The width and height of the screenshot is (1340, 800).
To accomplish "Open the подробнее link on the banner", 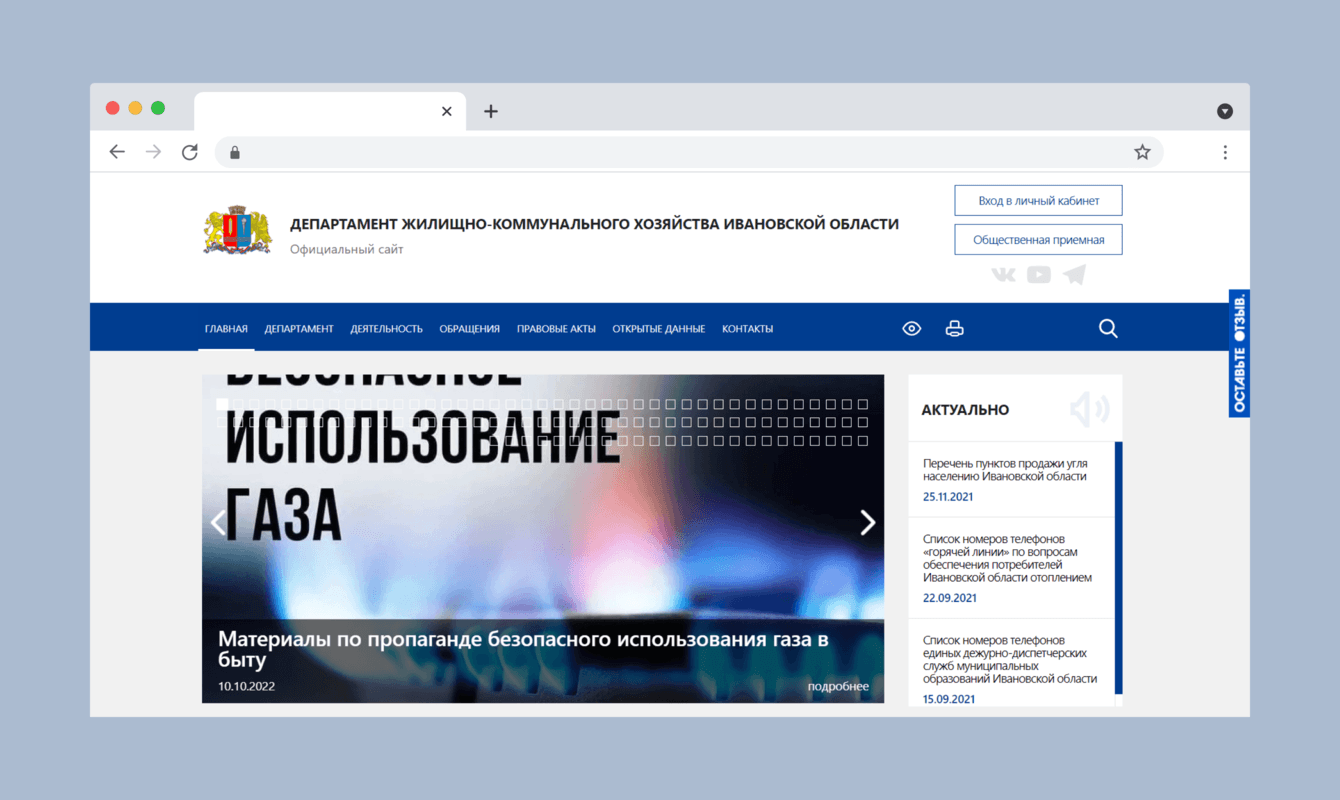I will [838, 687].
